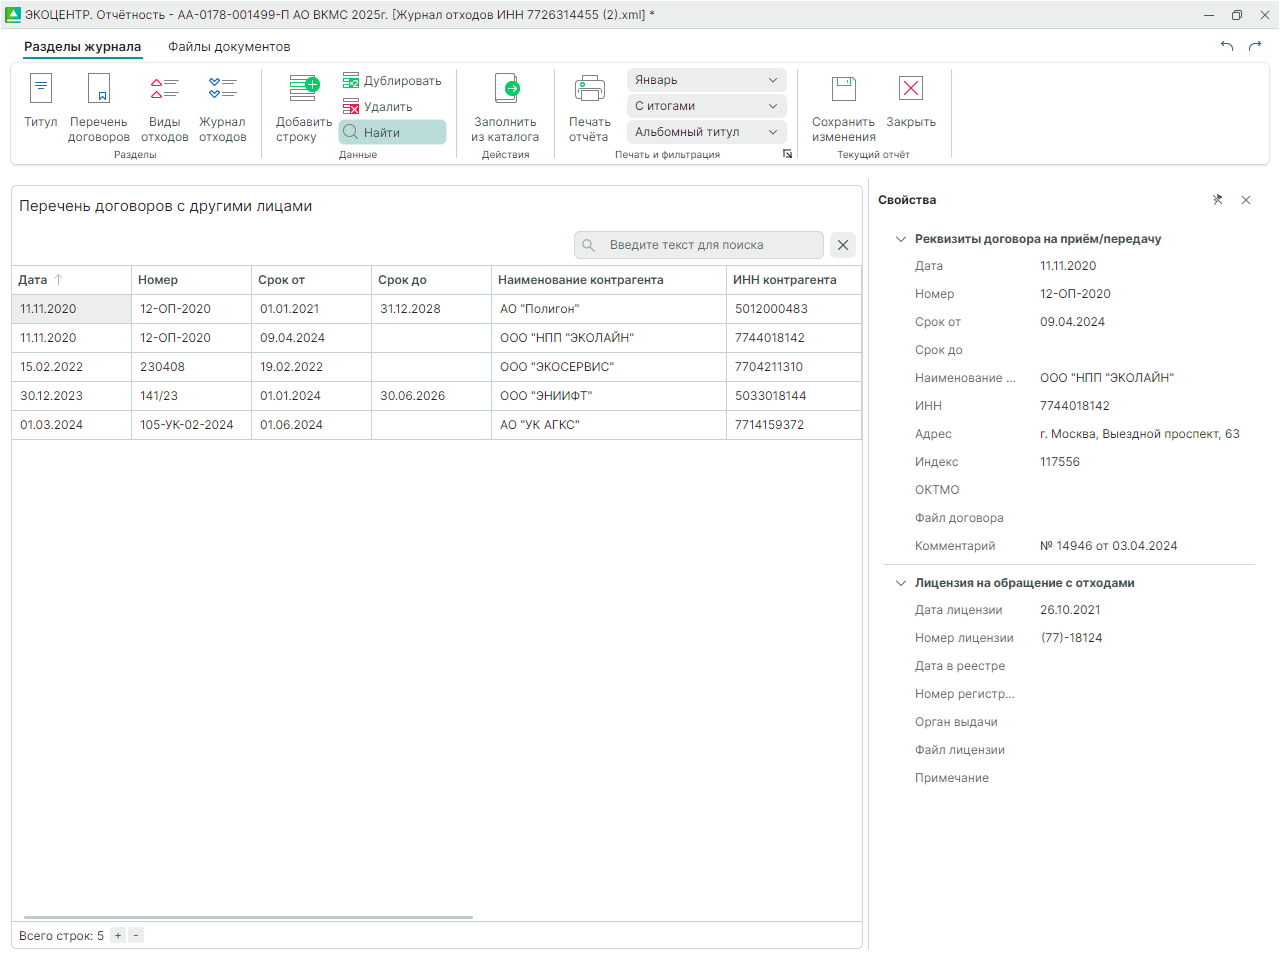The height and width of the screenshot is (960, 1280).
Task: Open the Альбомный титул dropdown
Action: [706, 132]
